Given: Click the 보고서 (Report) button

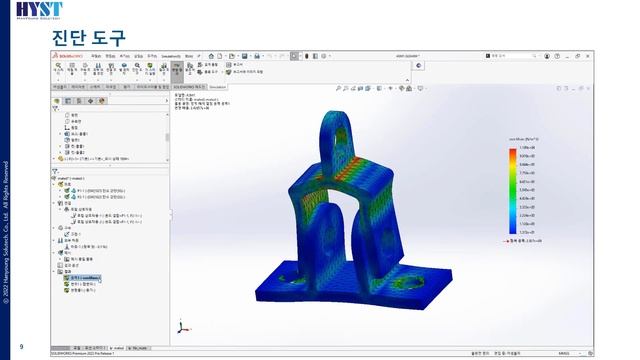Looking at the screenshot, I should (x=234, y=64).
